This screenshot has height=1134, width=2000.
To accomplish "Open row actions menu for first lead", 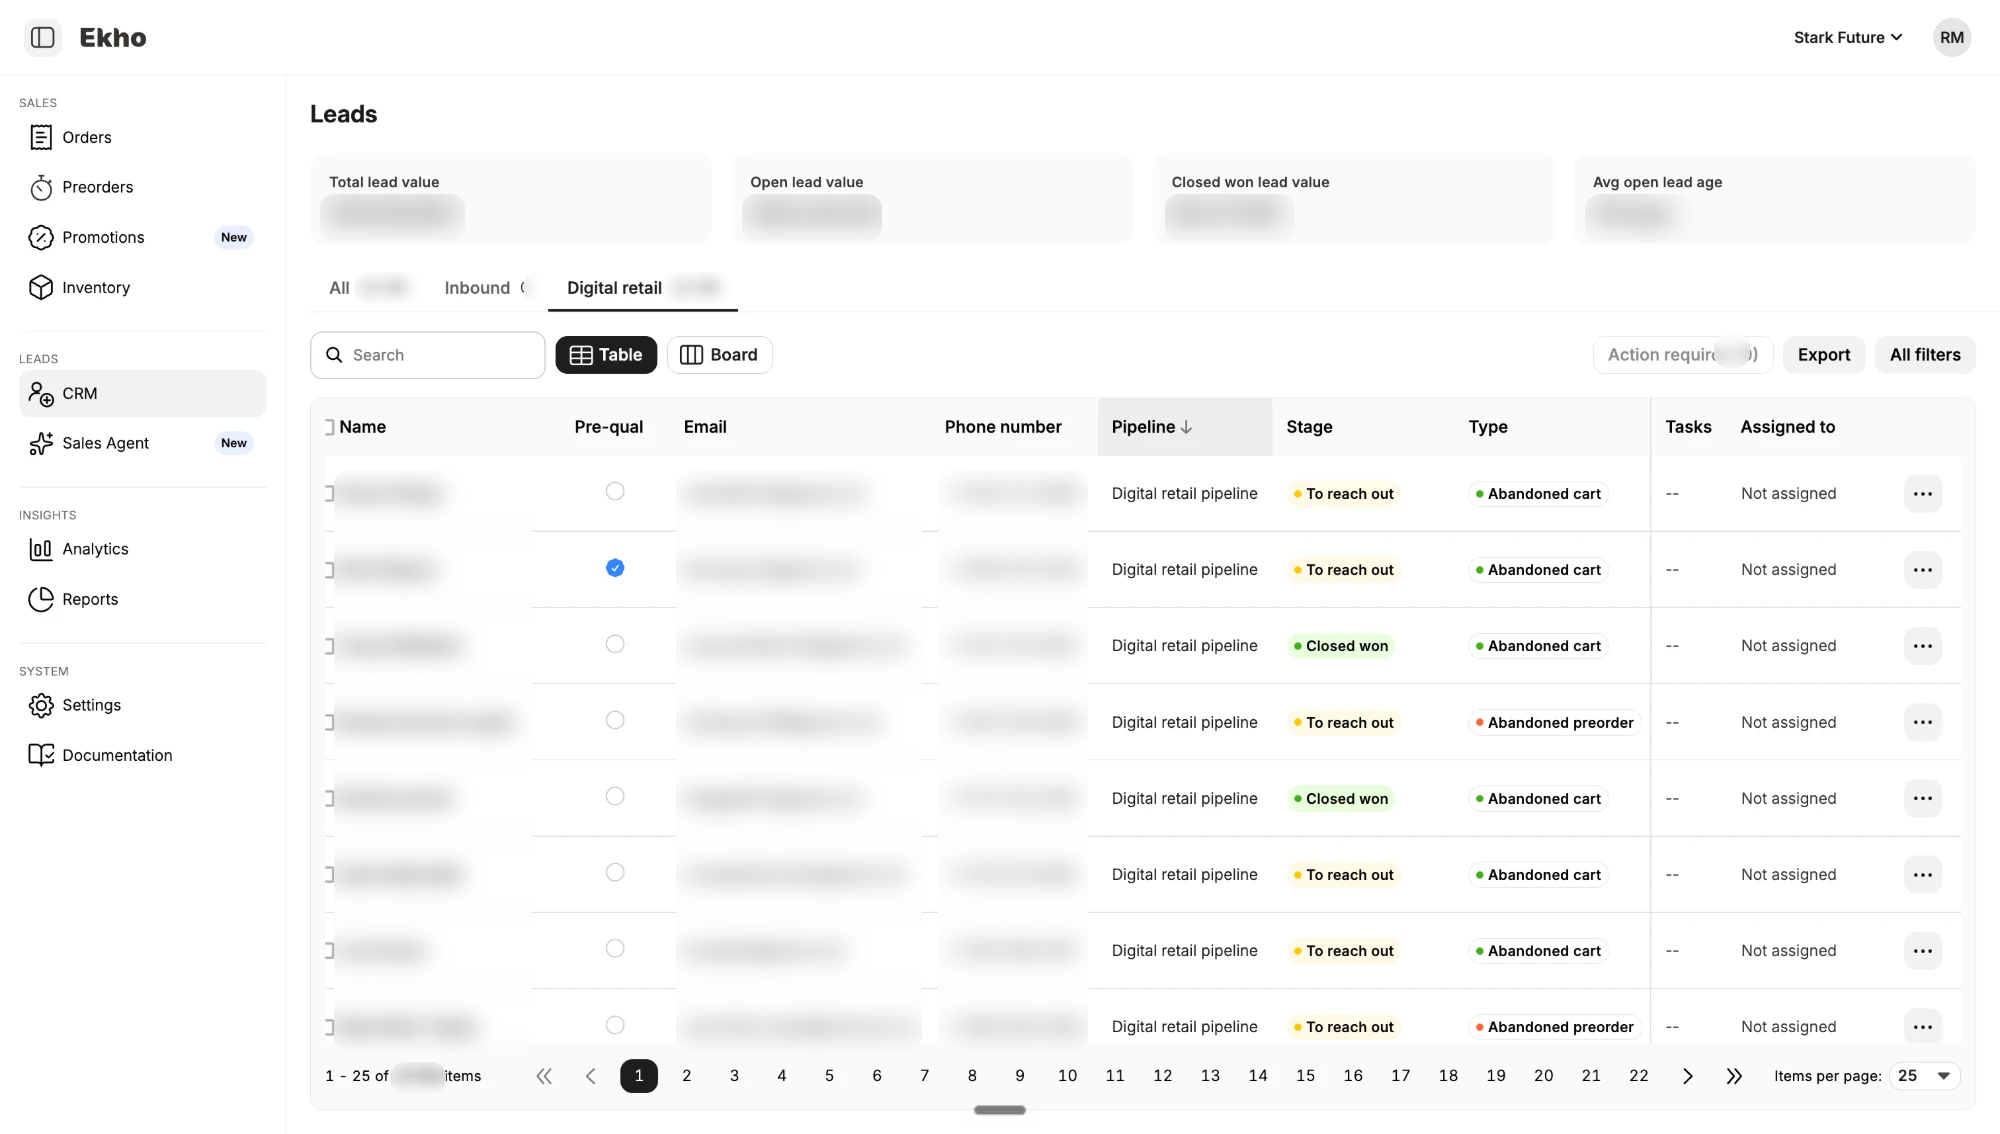I will pos(1922,494).
